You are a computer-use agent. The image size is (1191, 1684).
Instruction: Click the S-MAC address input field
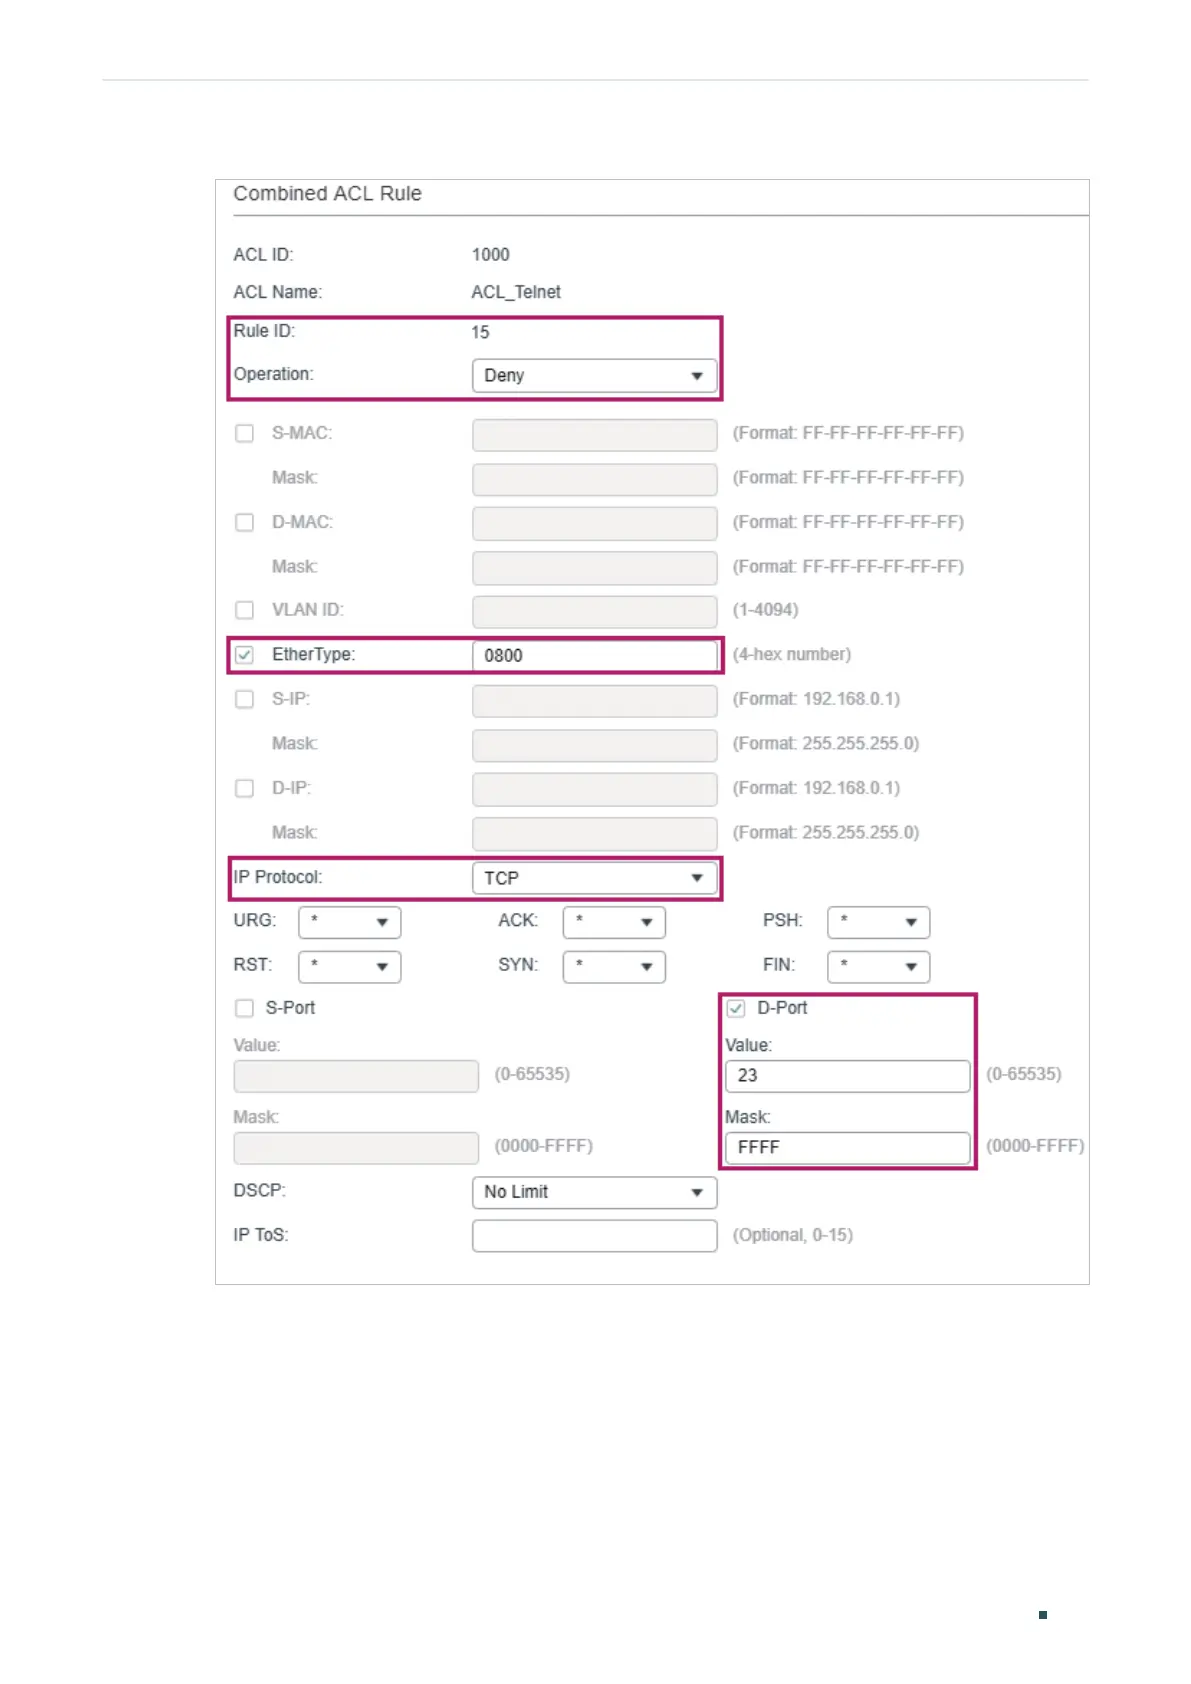point(594,435)
